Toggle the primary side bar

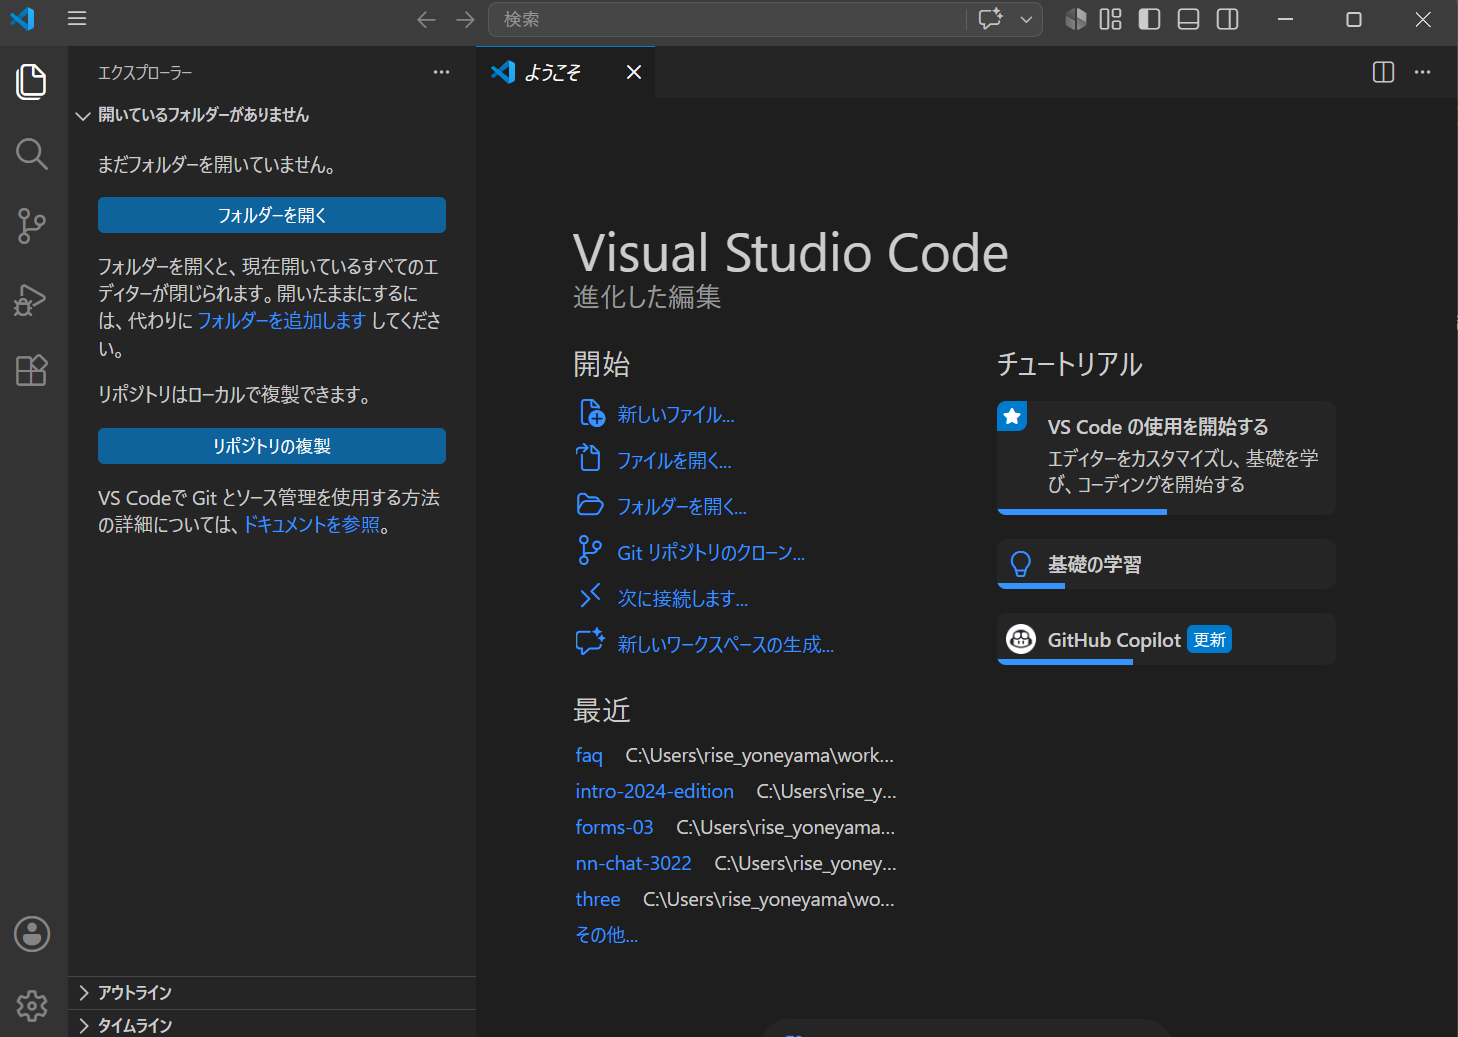point(1150,19)
